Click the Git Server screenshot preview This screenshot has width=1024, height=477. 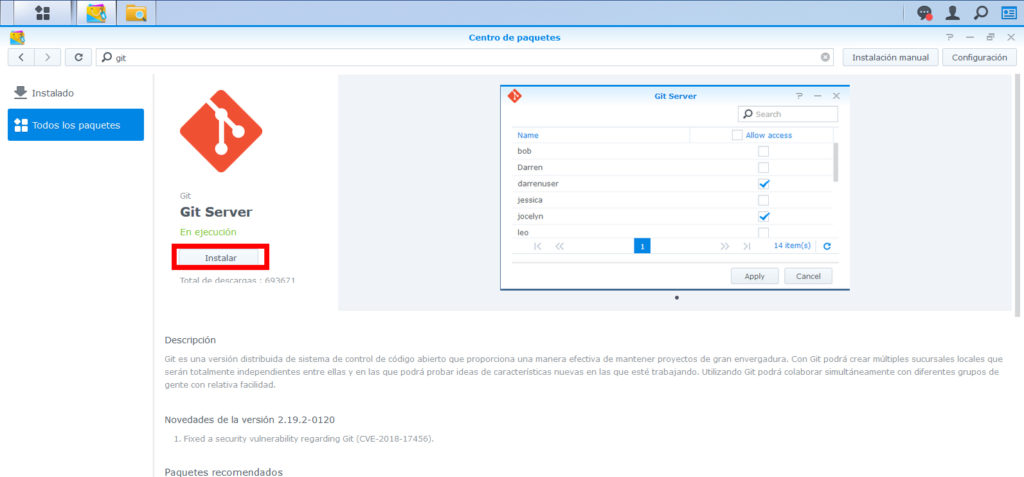(675, 188)
